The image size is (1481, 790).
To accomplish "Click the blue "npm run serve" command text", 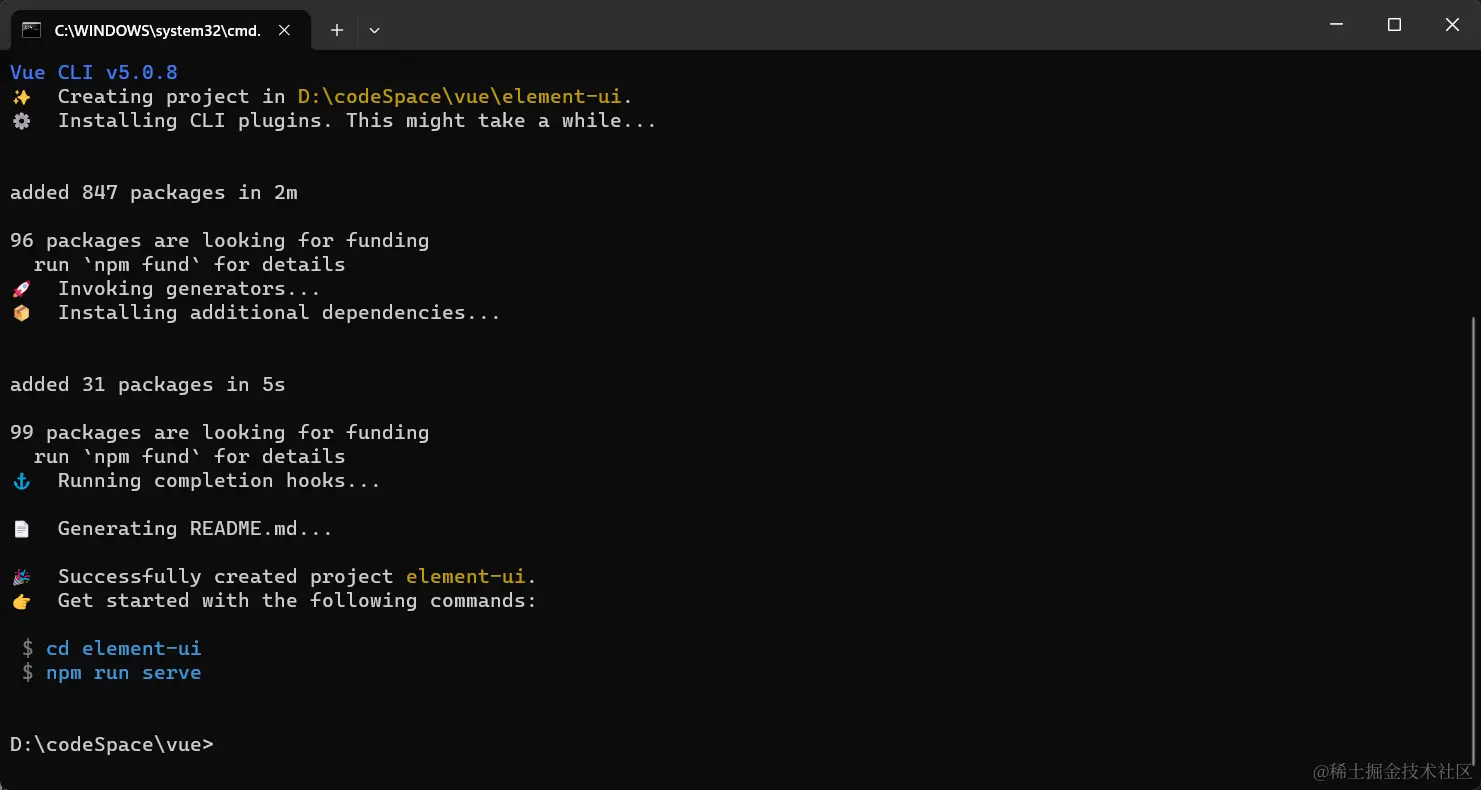I will pyautogui.click(x=123, y=673).
